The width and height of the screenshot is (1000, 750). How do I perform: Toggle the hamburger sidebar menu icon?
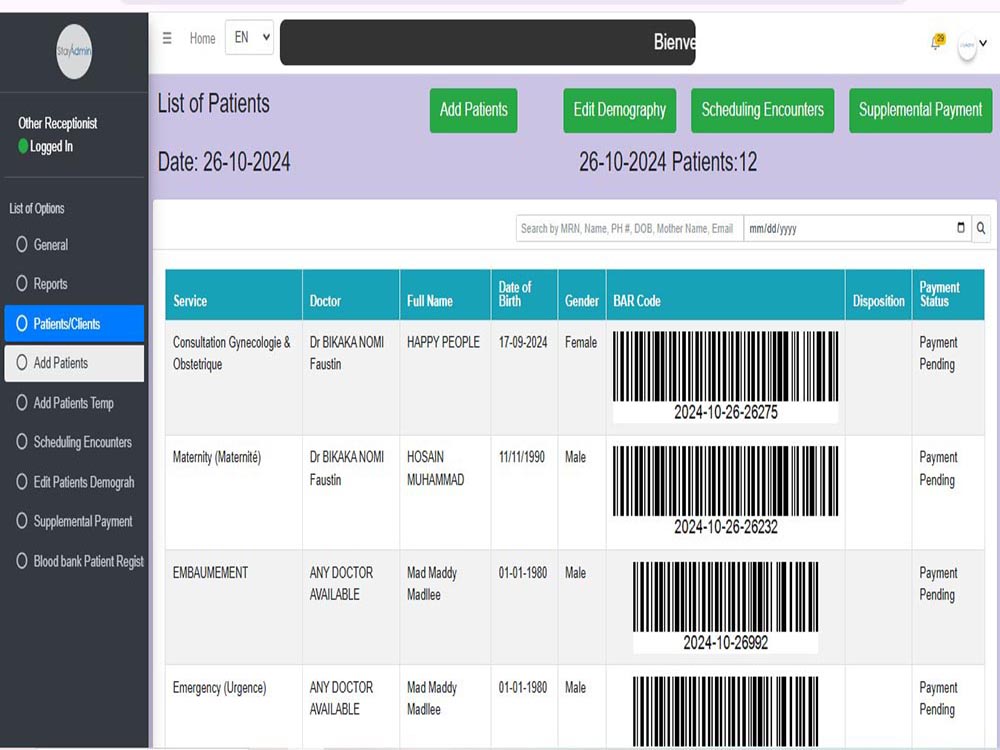[x=167, y=38]
